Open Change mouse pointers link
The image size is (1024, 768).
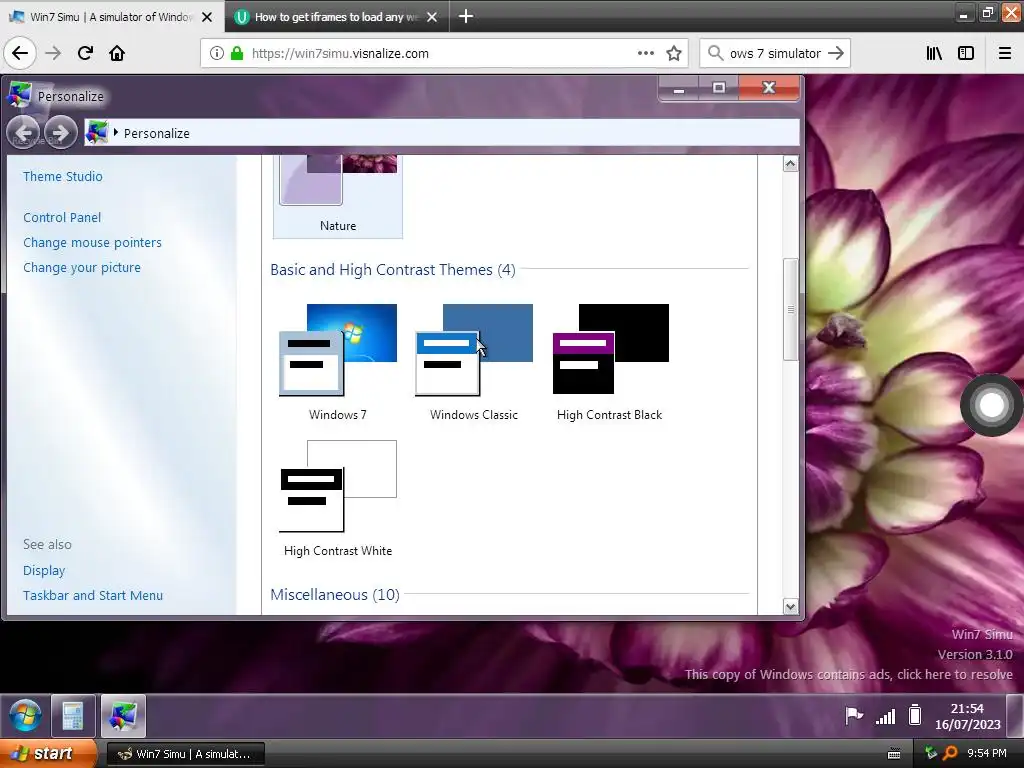pos(92,242)
